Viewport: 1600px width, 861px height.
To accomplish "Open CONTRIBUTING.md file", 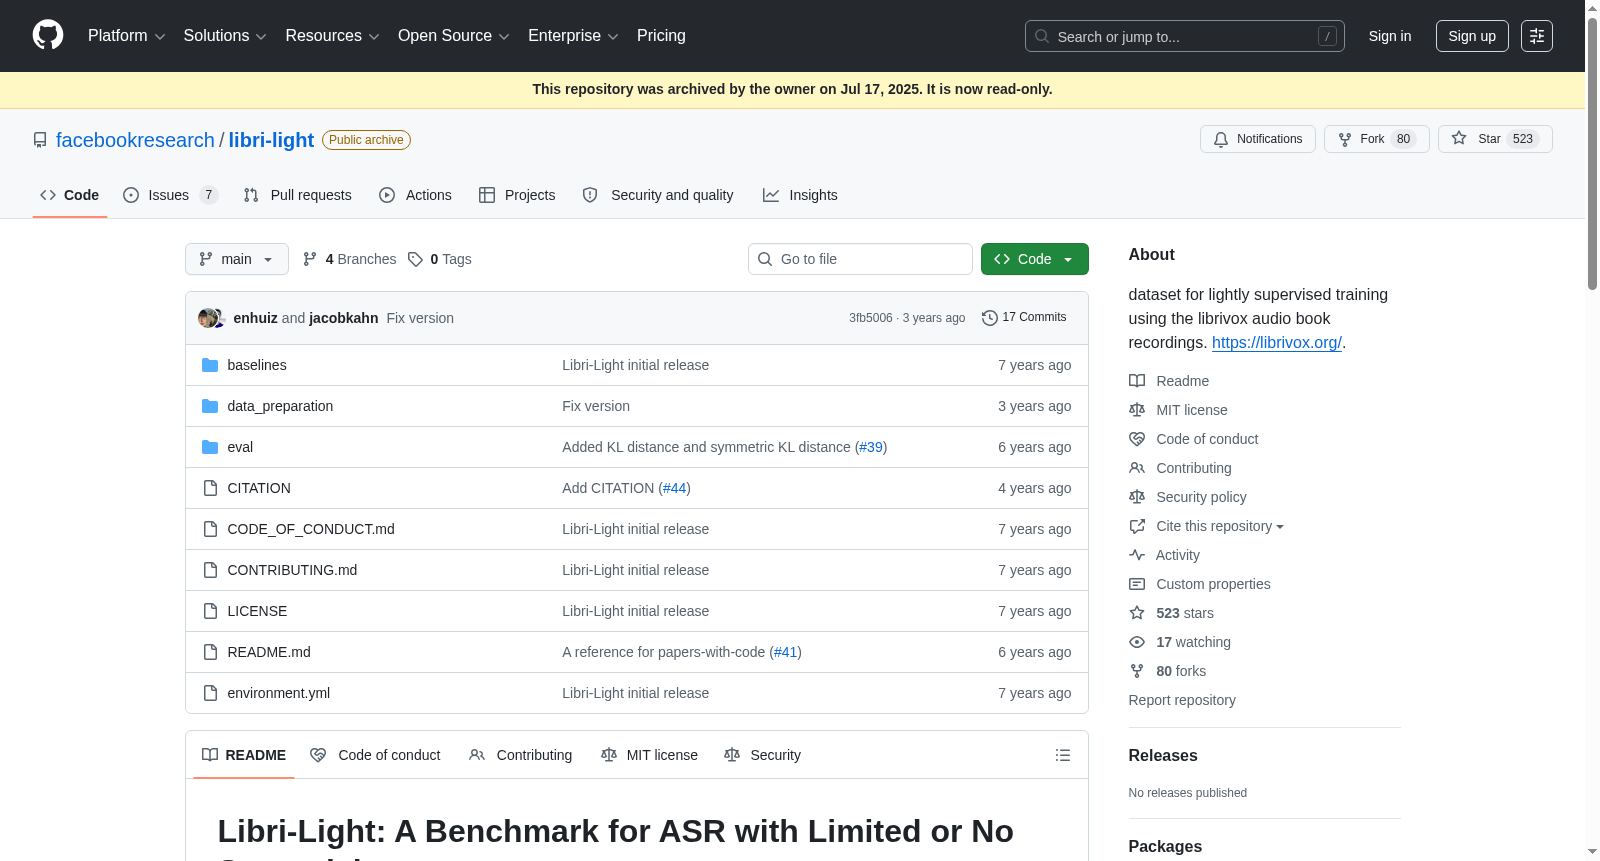I will point(292,570).
